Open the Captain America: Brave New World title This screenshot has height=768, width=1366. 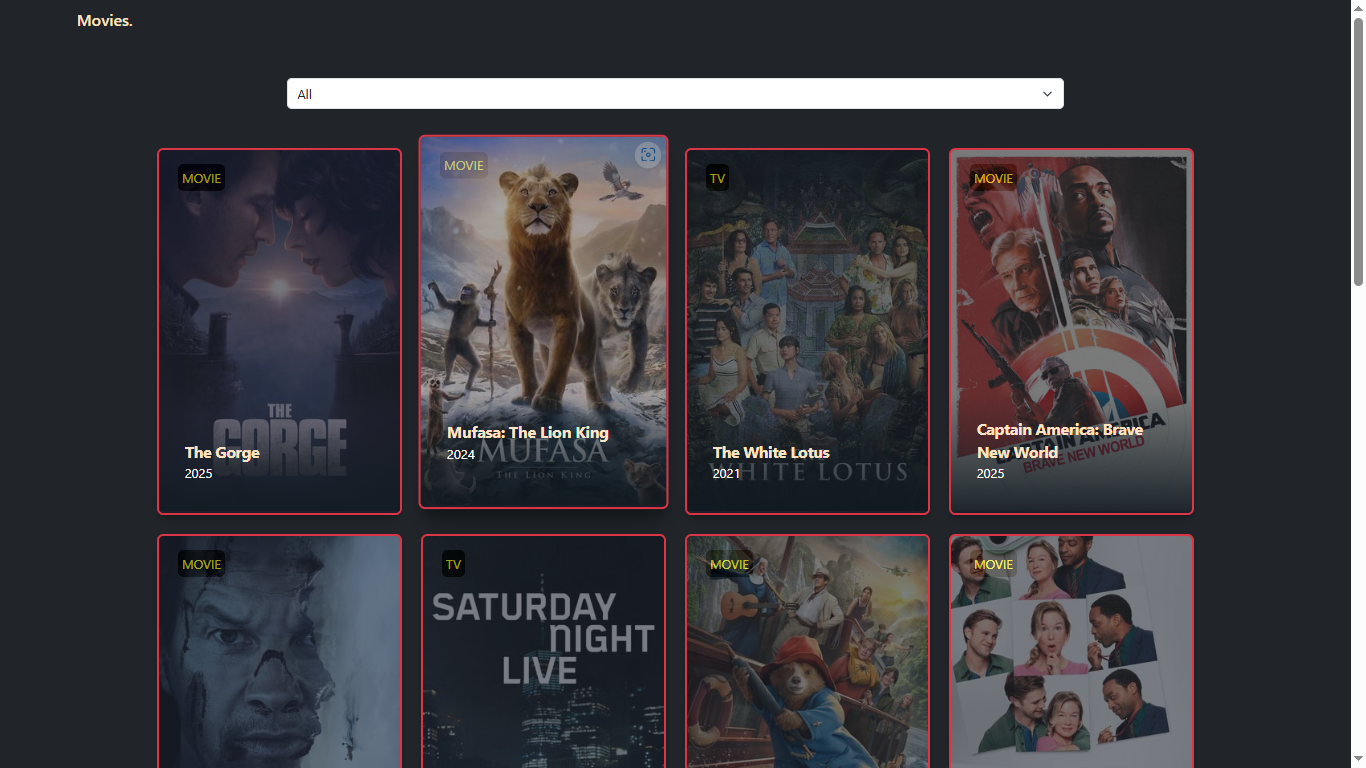click(1059, 441)
